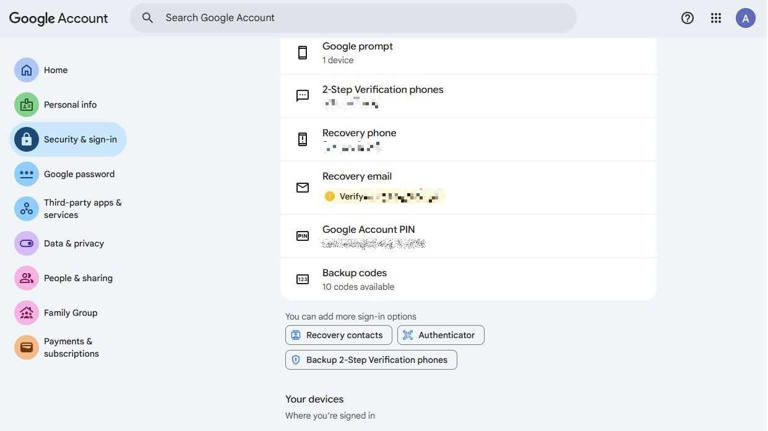Click the Third-party apps & services icon
Image resolution: width=768 pixels, height=431 pixels.
(26, 209)
